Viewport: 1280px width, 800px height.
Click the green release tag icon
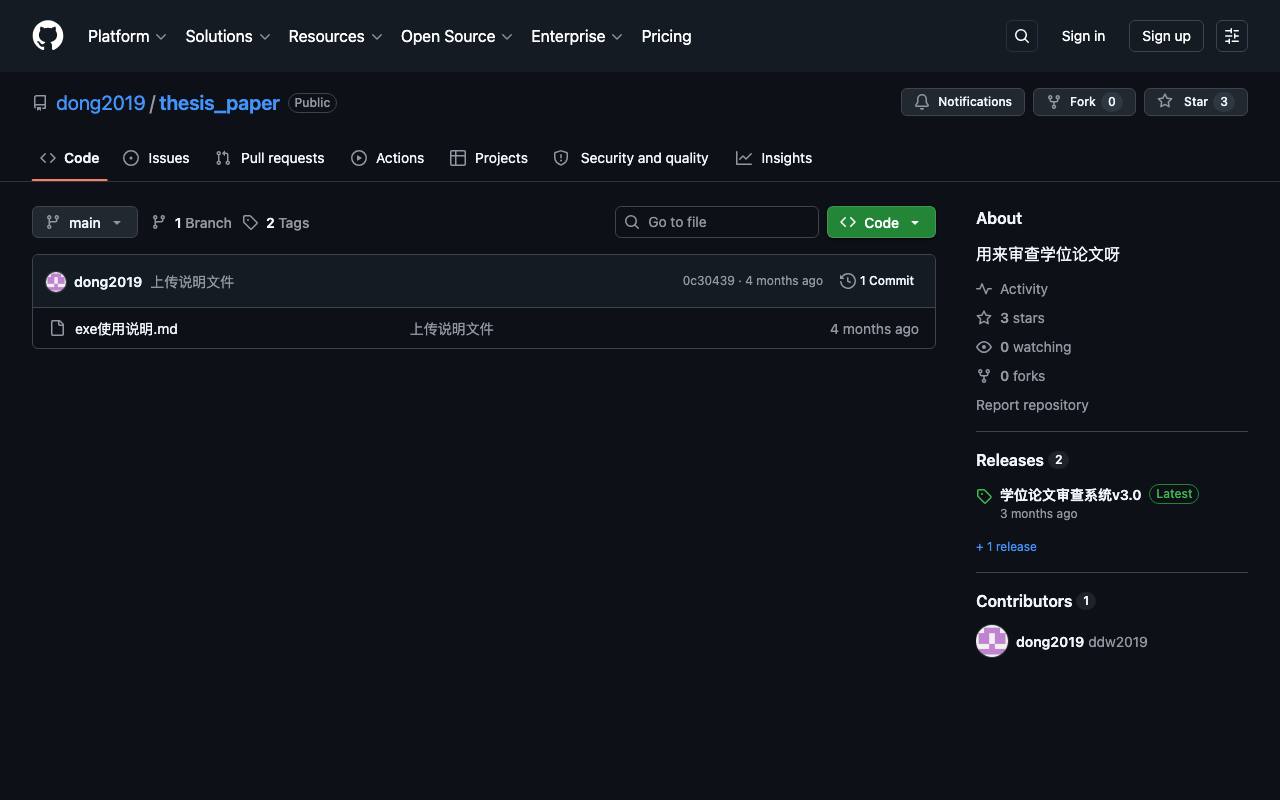984,496
